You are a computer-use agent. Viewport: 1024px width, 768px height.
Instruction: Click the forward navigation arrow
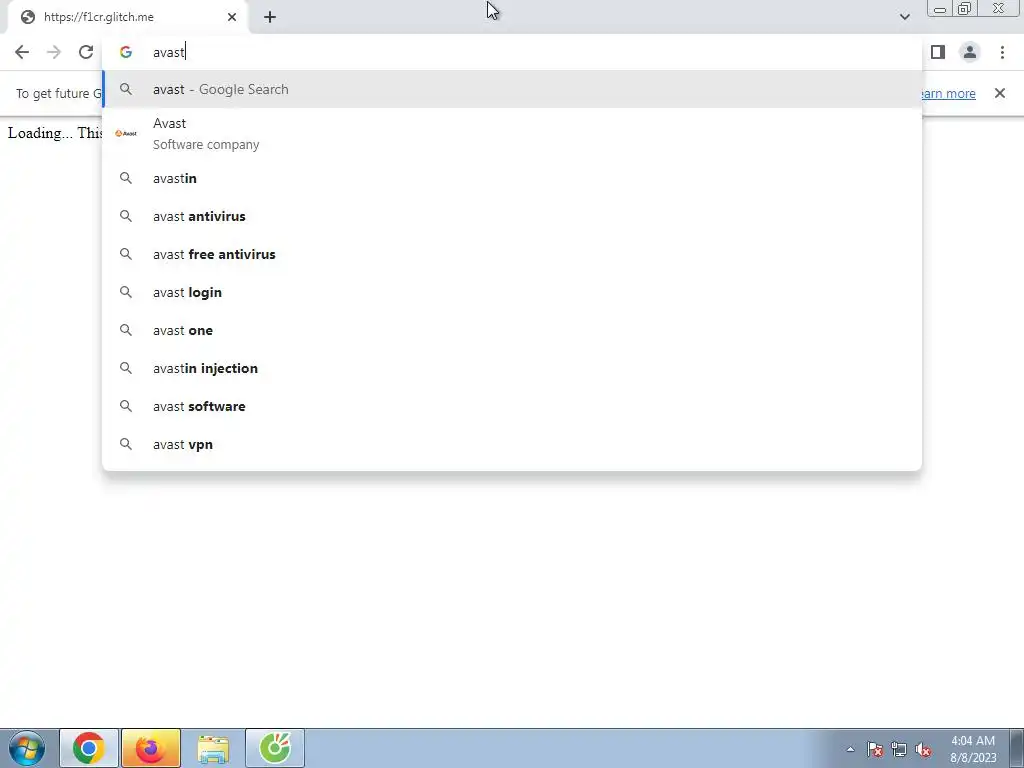click(x=54, y=52)
